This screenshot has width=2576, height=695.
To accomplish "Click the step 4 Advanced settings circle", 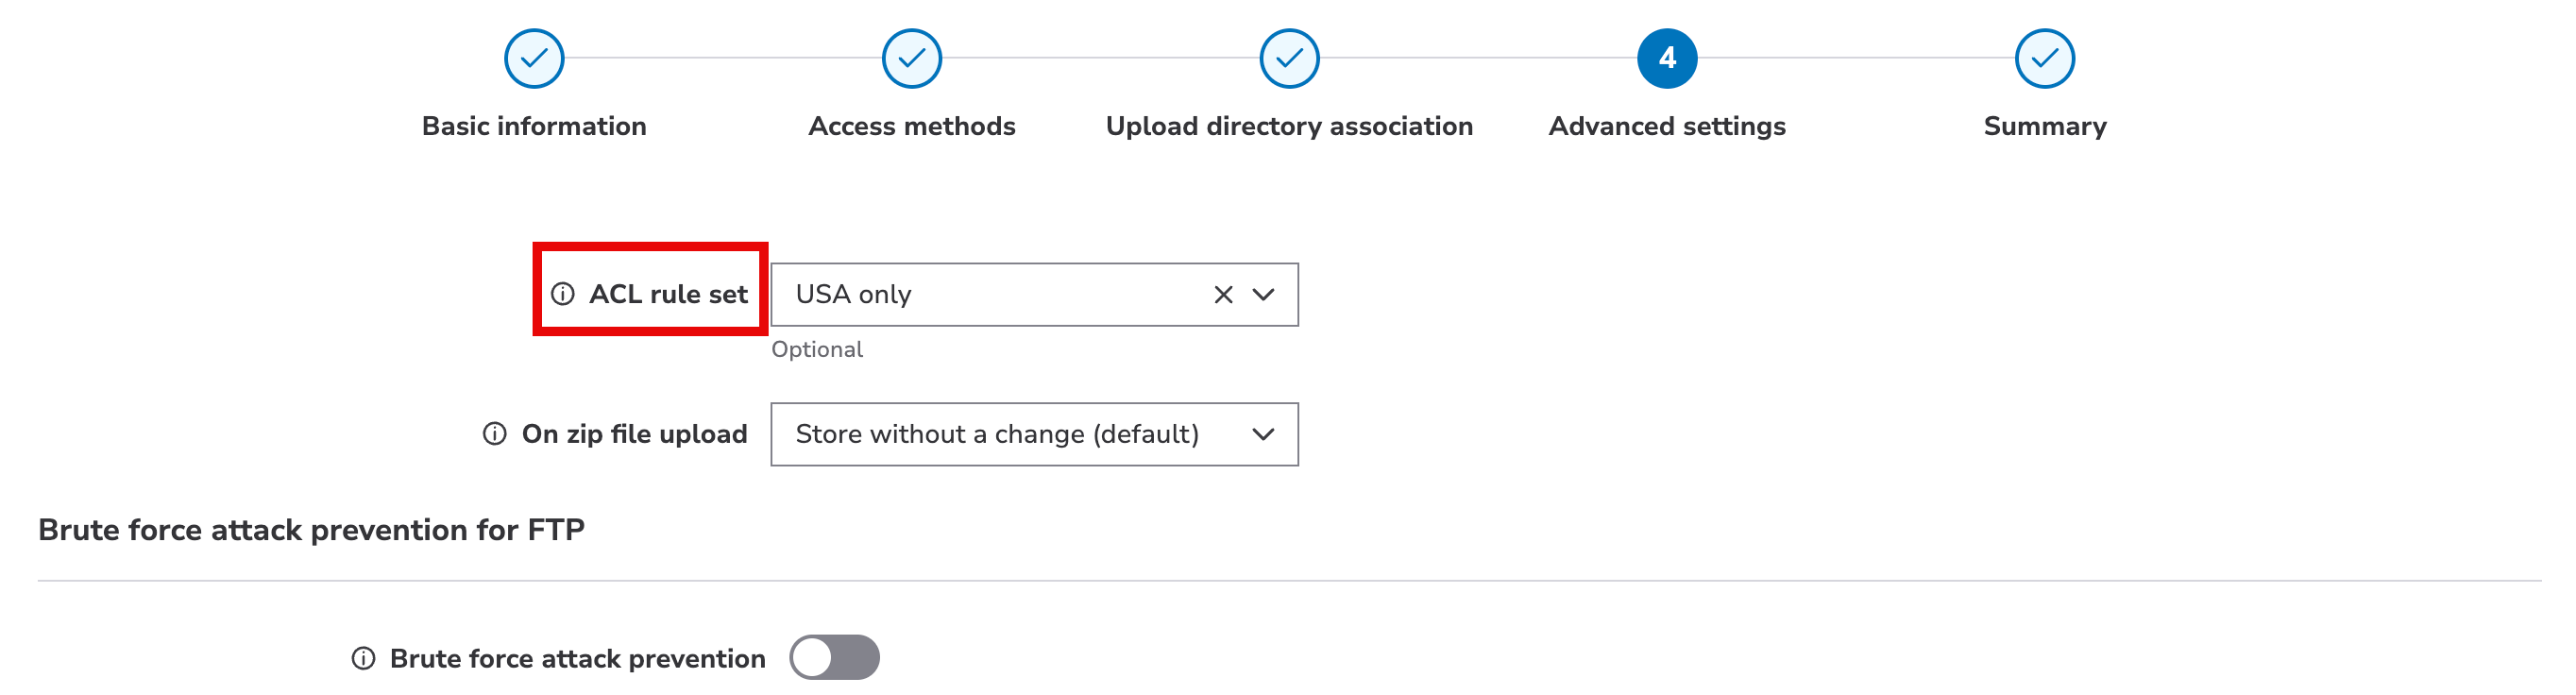I will pos(1666,58).
